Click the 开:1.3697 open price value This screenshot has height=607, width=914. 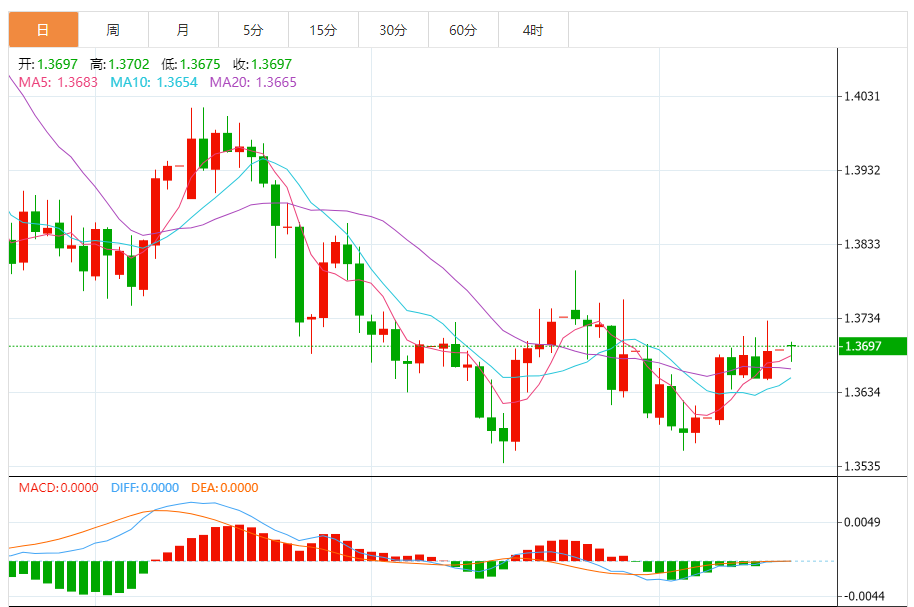pos(48,64)
